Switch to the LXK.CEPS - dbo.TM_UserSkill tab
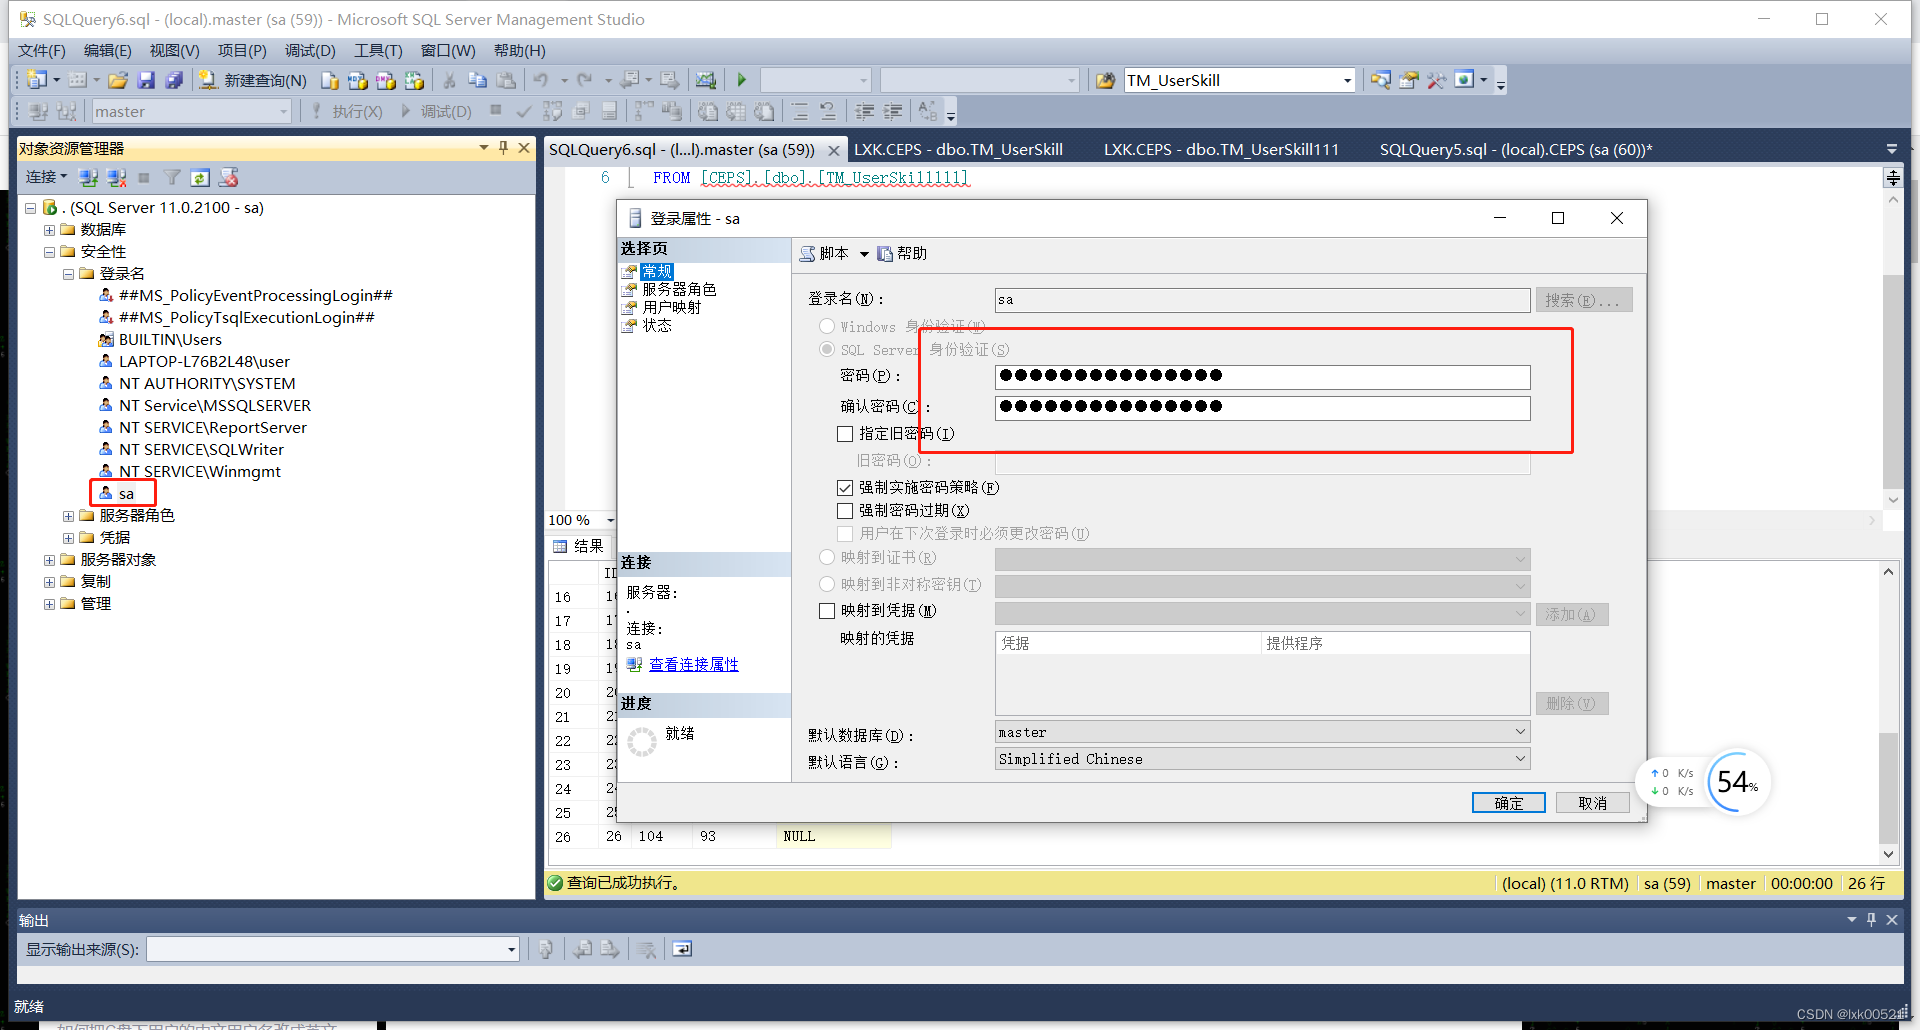The height and width of the screenshot is (1030, 1920). [958, 148]
